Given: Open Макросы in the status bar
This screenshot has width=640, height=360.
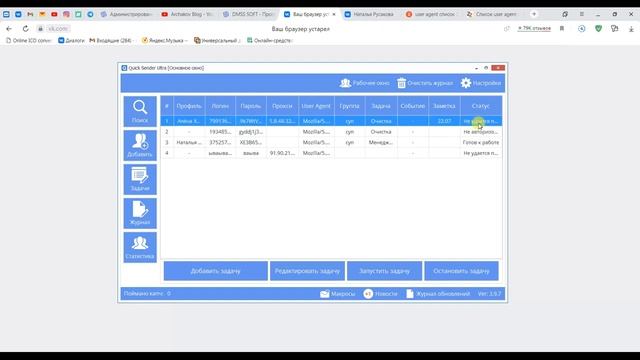Looking at the screenshot, I should click(338, 293).
